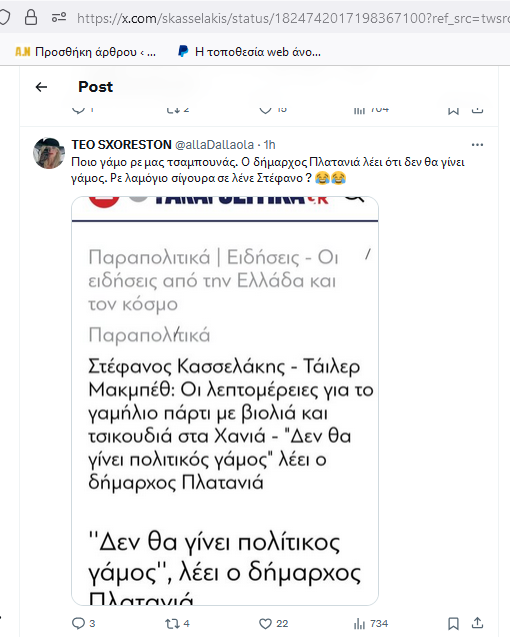Open the Η τοποθεσία web bookmark

250,52
